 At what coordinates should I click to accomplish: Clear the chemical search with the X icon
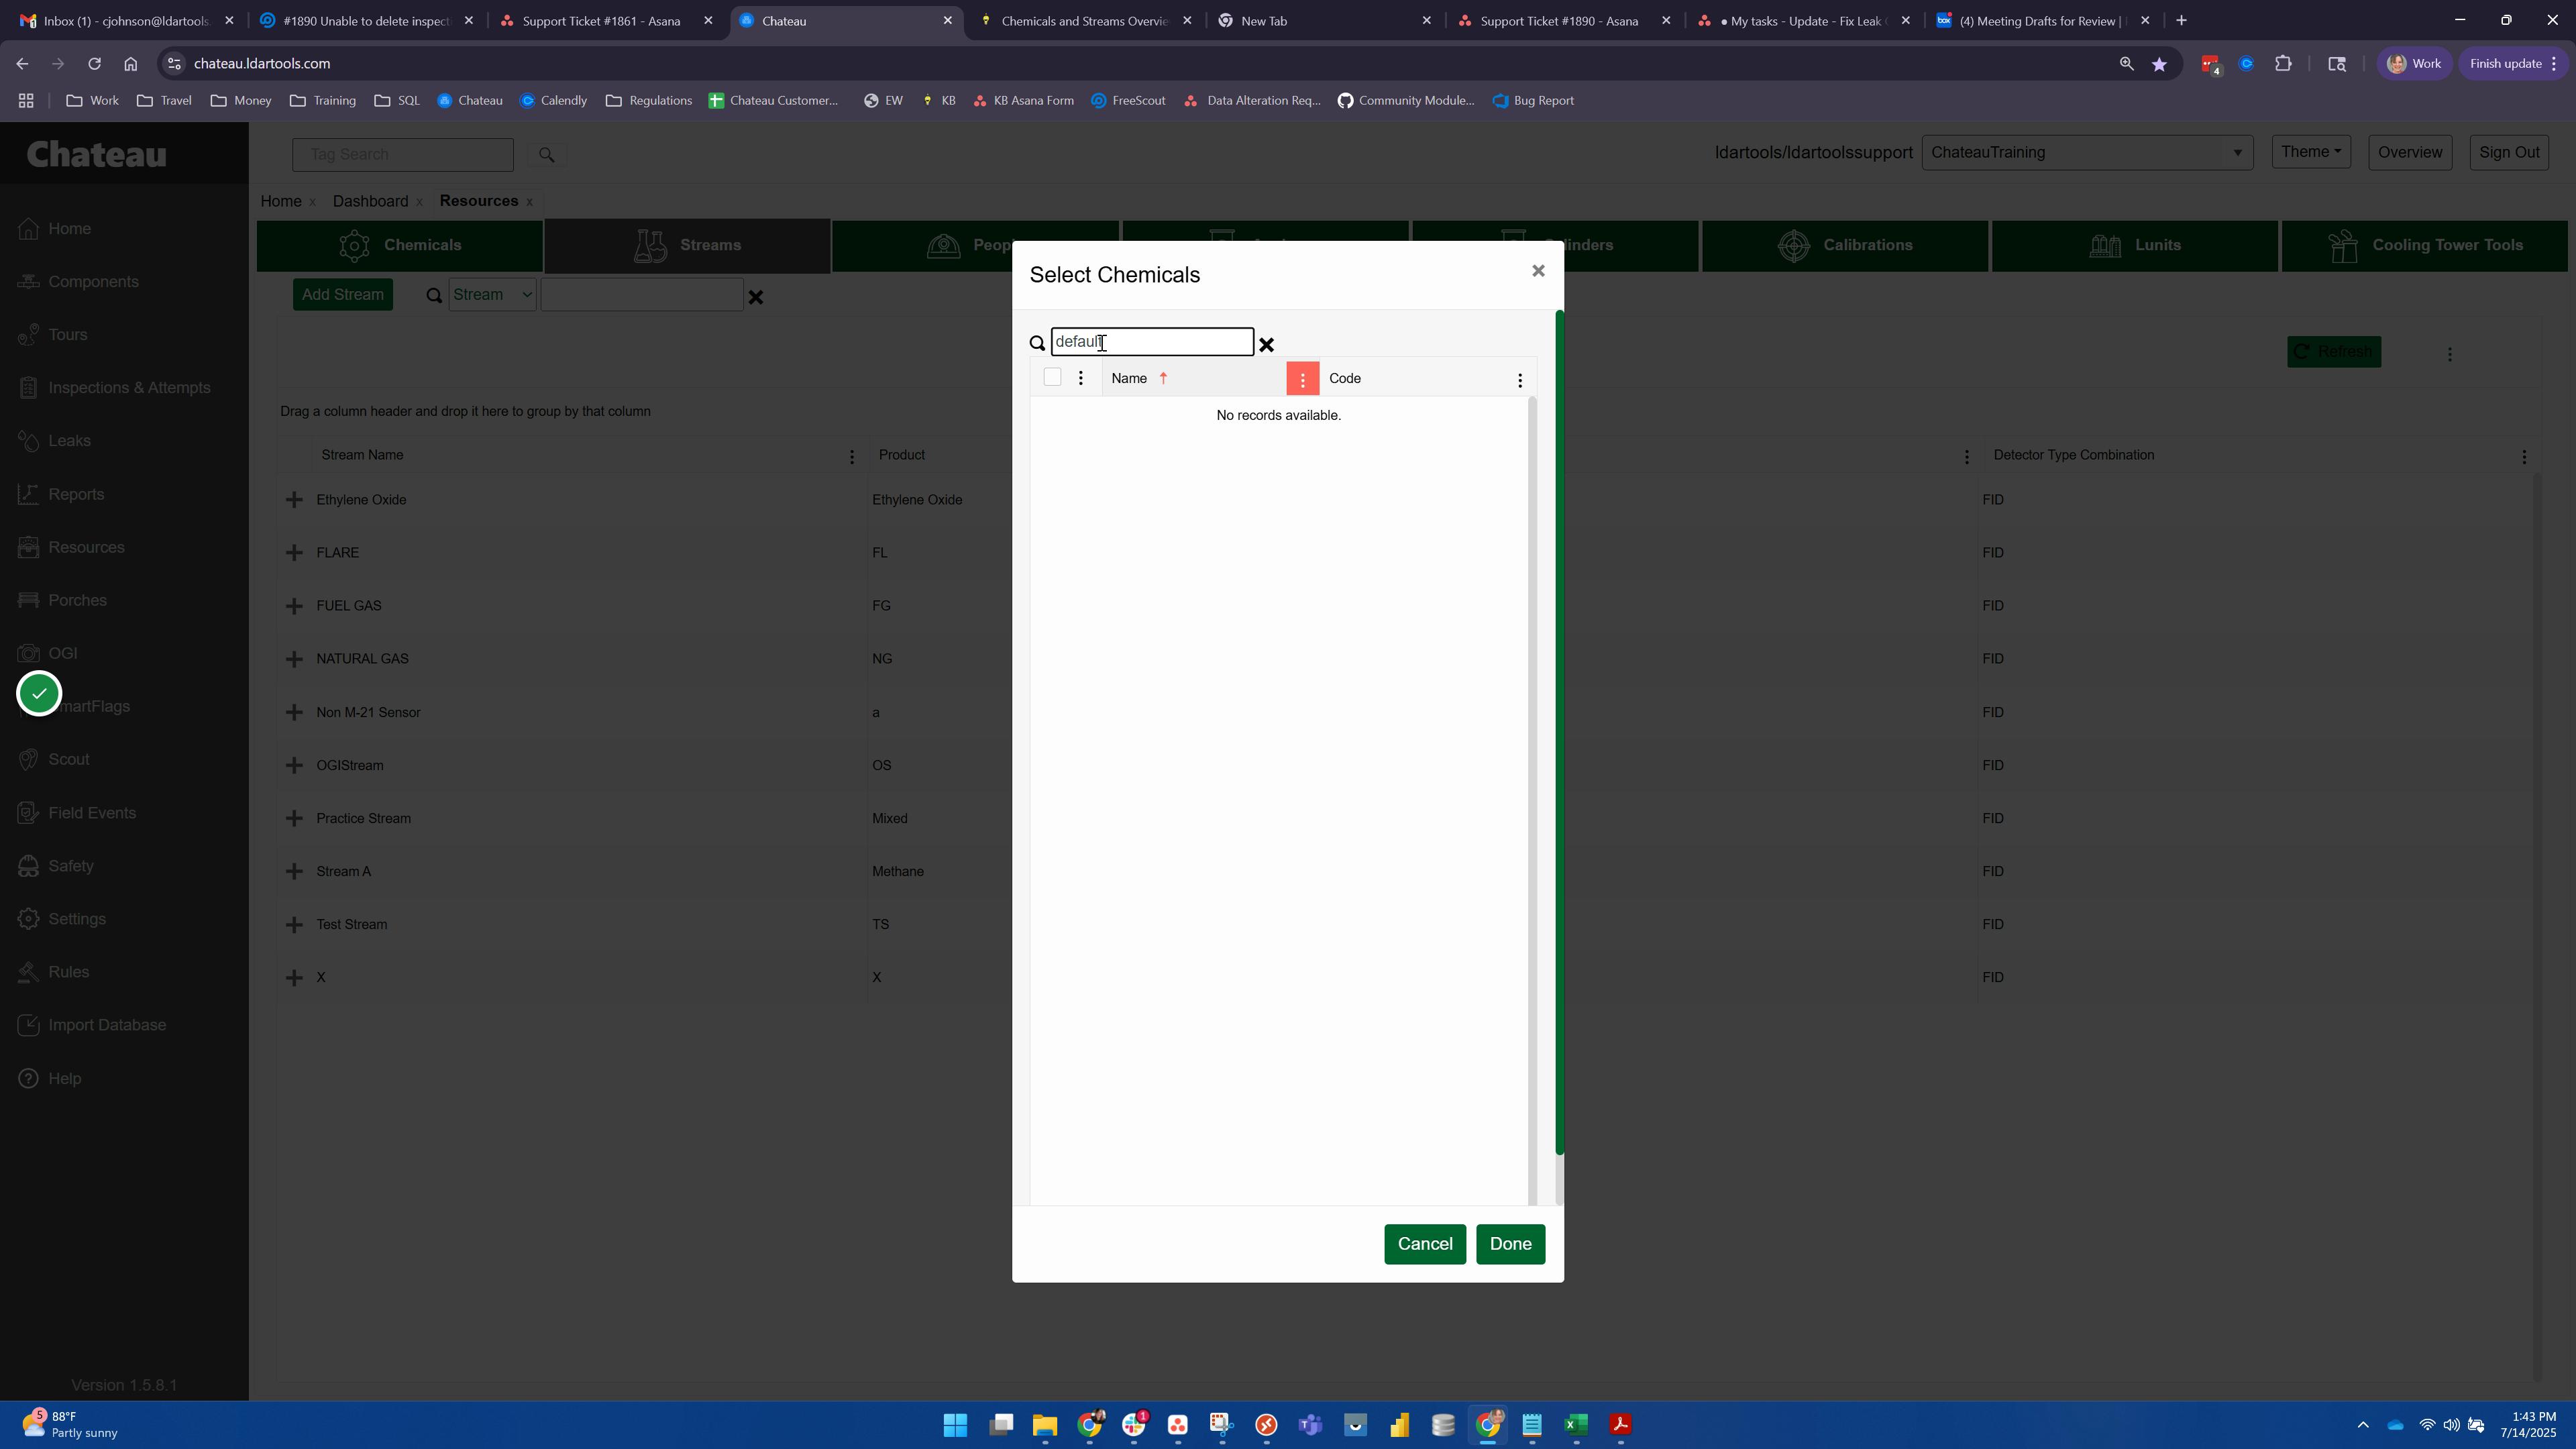click(1266, 344)
